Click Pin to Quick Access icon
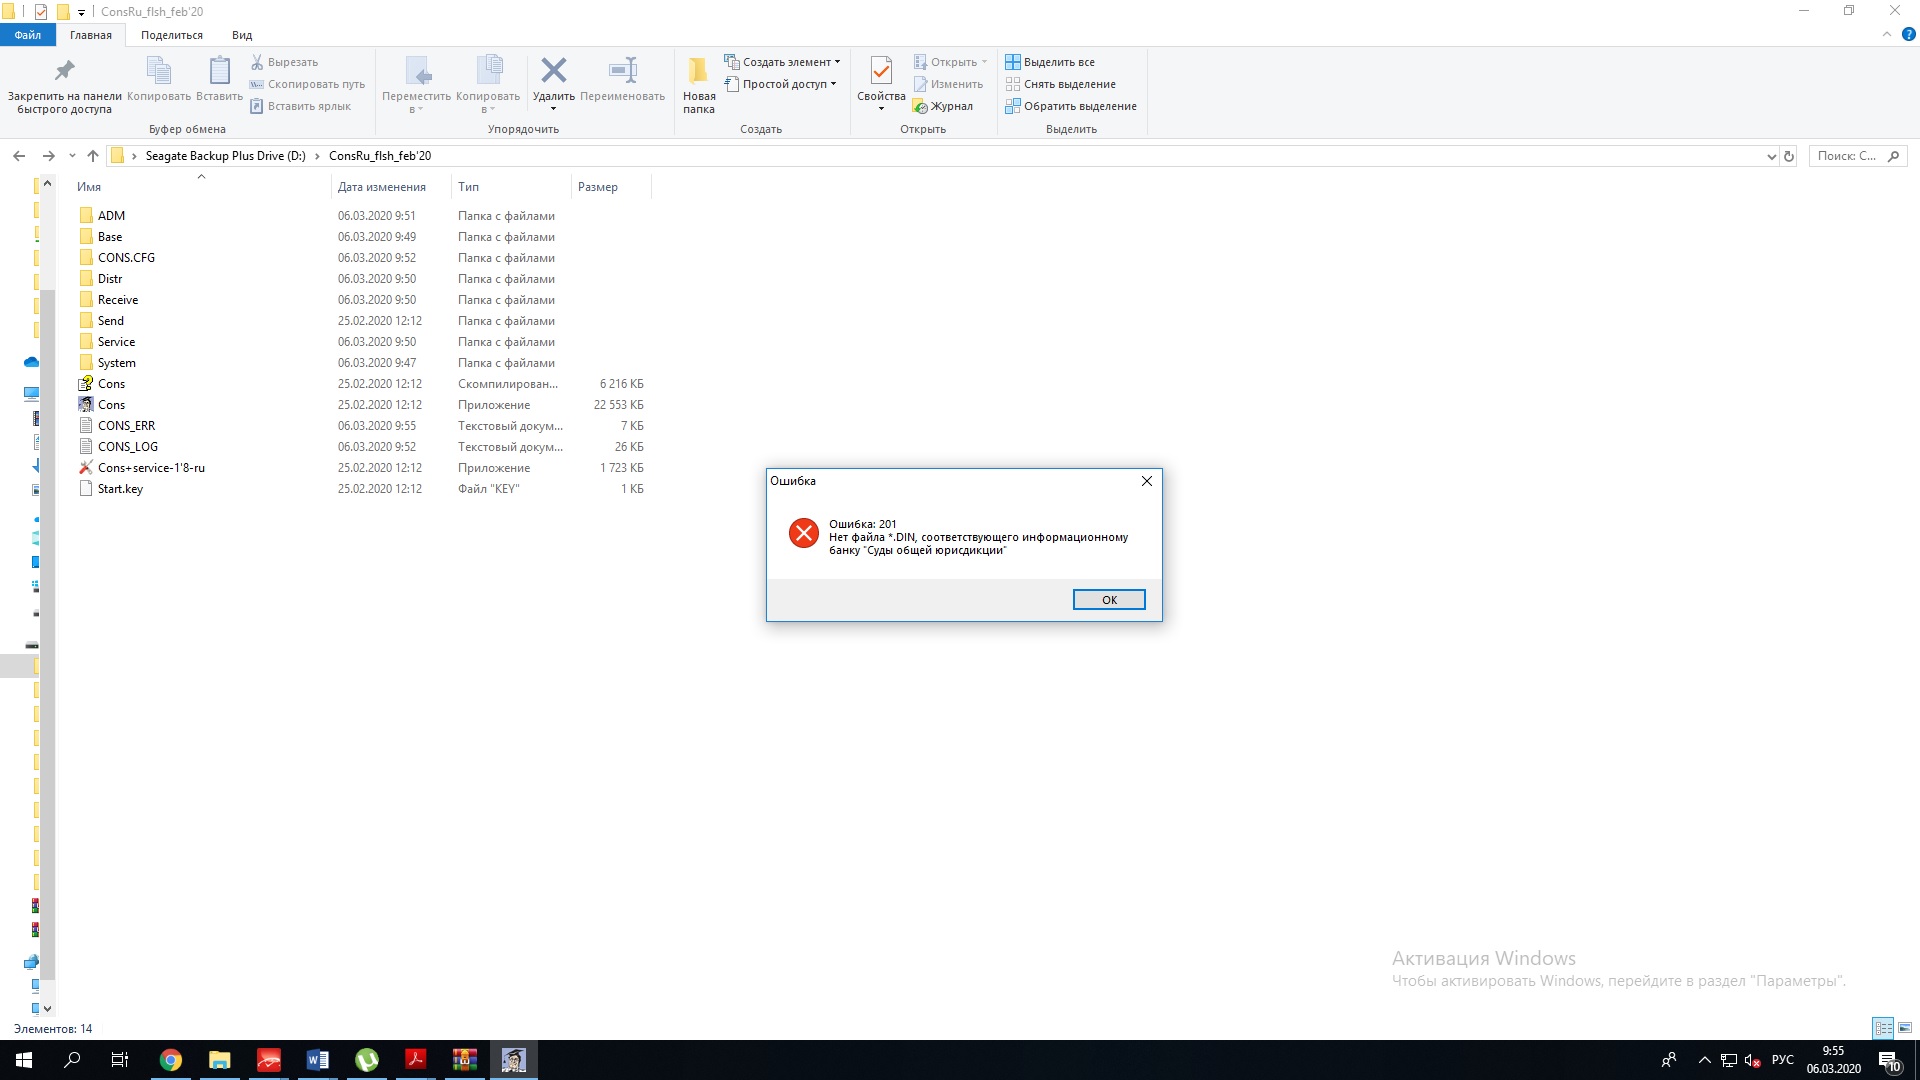 point(64,71)
